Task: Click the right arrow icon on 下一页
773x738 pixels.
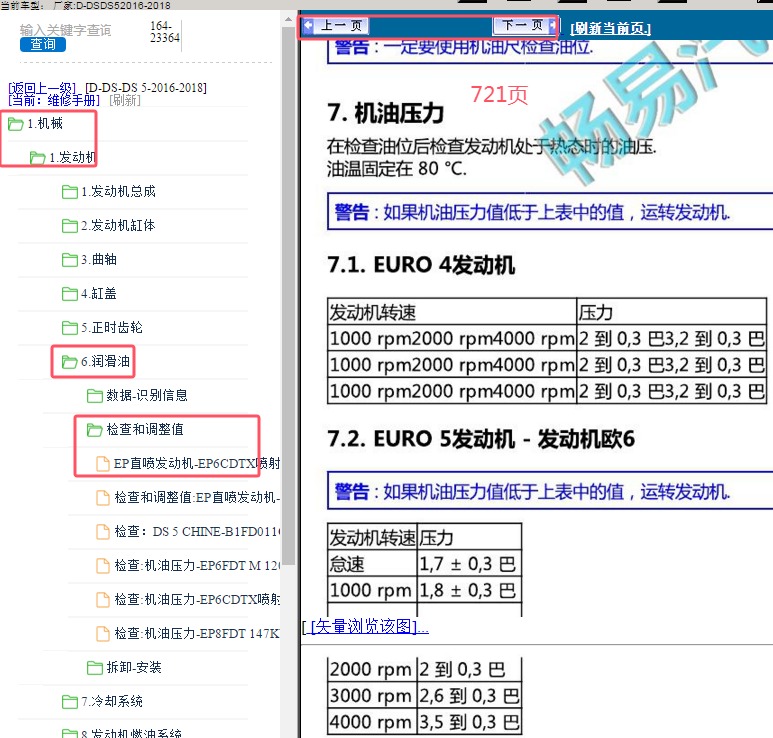Action: click(x=551, y=25)
